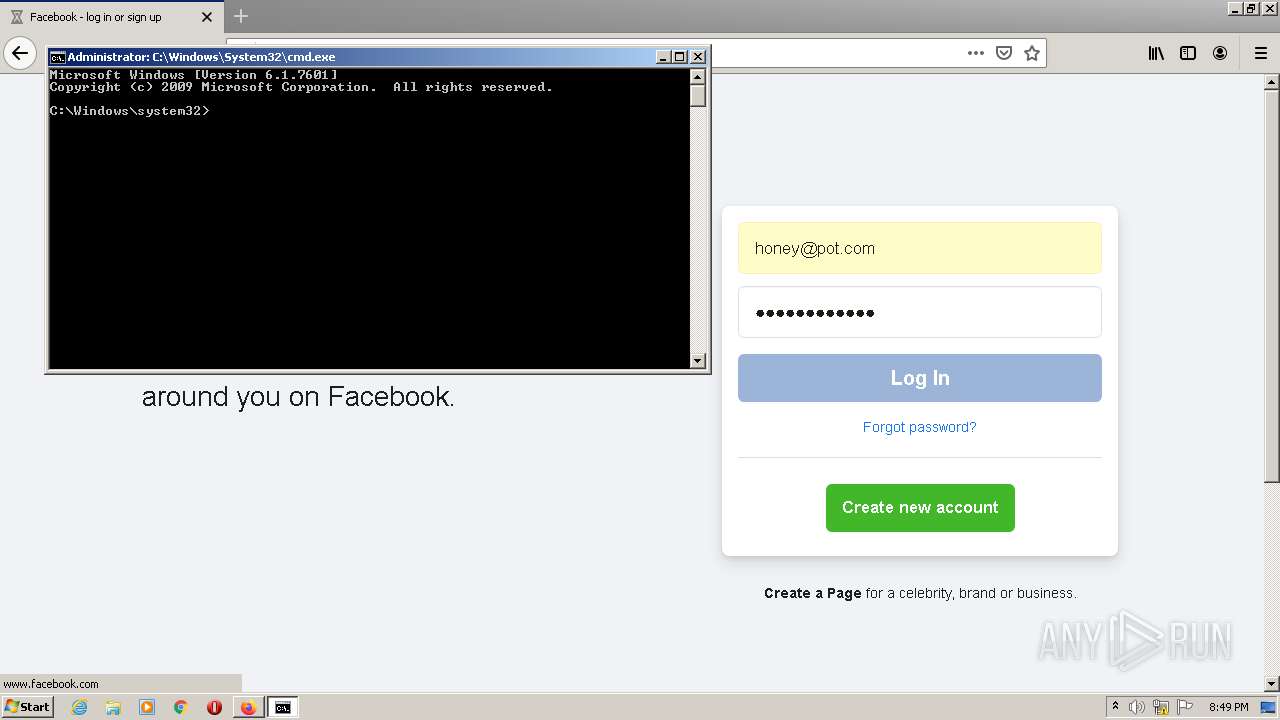The image size is (1280, 720).
Task: Click the email field containing honey@pot.com
Action: click(x=920, y=248)
